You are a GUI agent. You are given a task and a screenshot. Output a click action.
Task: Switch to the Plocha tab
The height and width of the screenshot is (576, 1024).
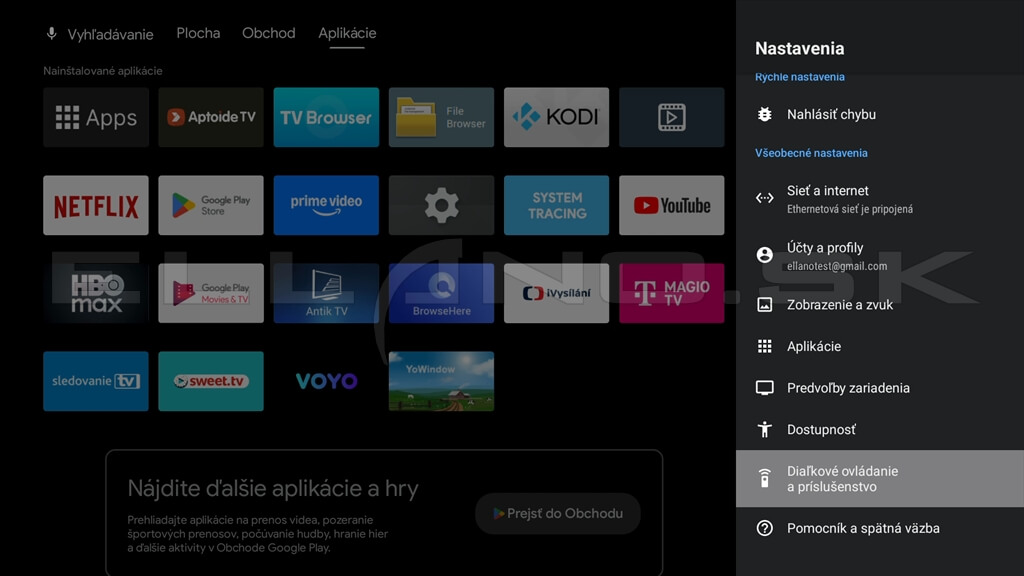coord(198,33)
